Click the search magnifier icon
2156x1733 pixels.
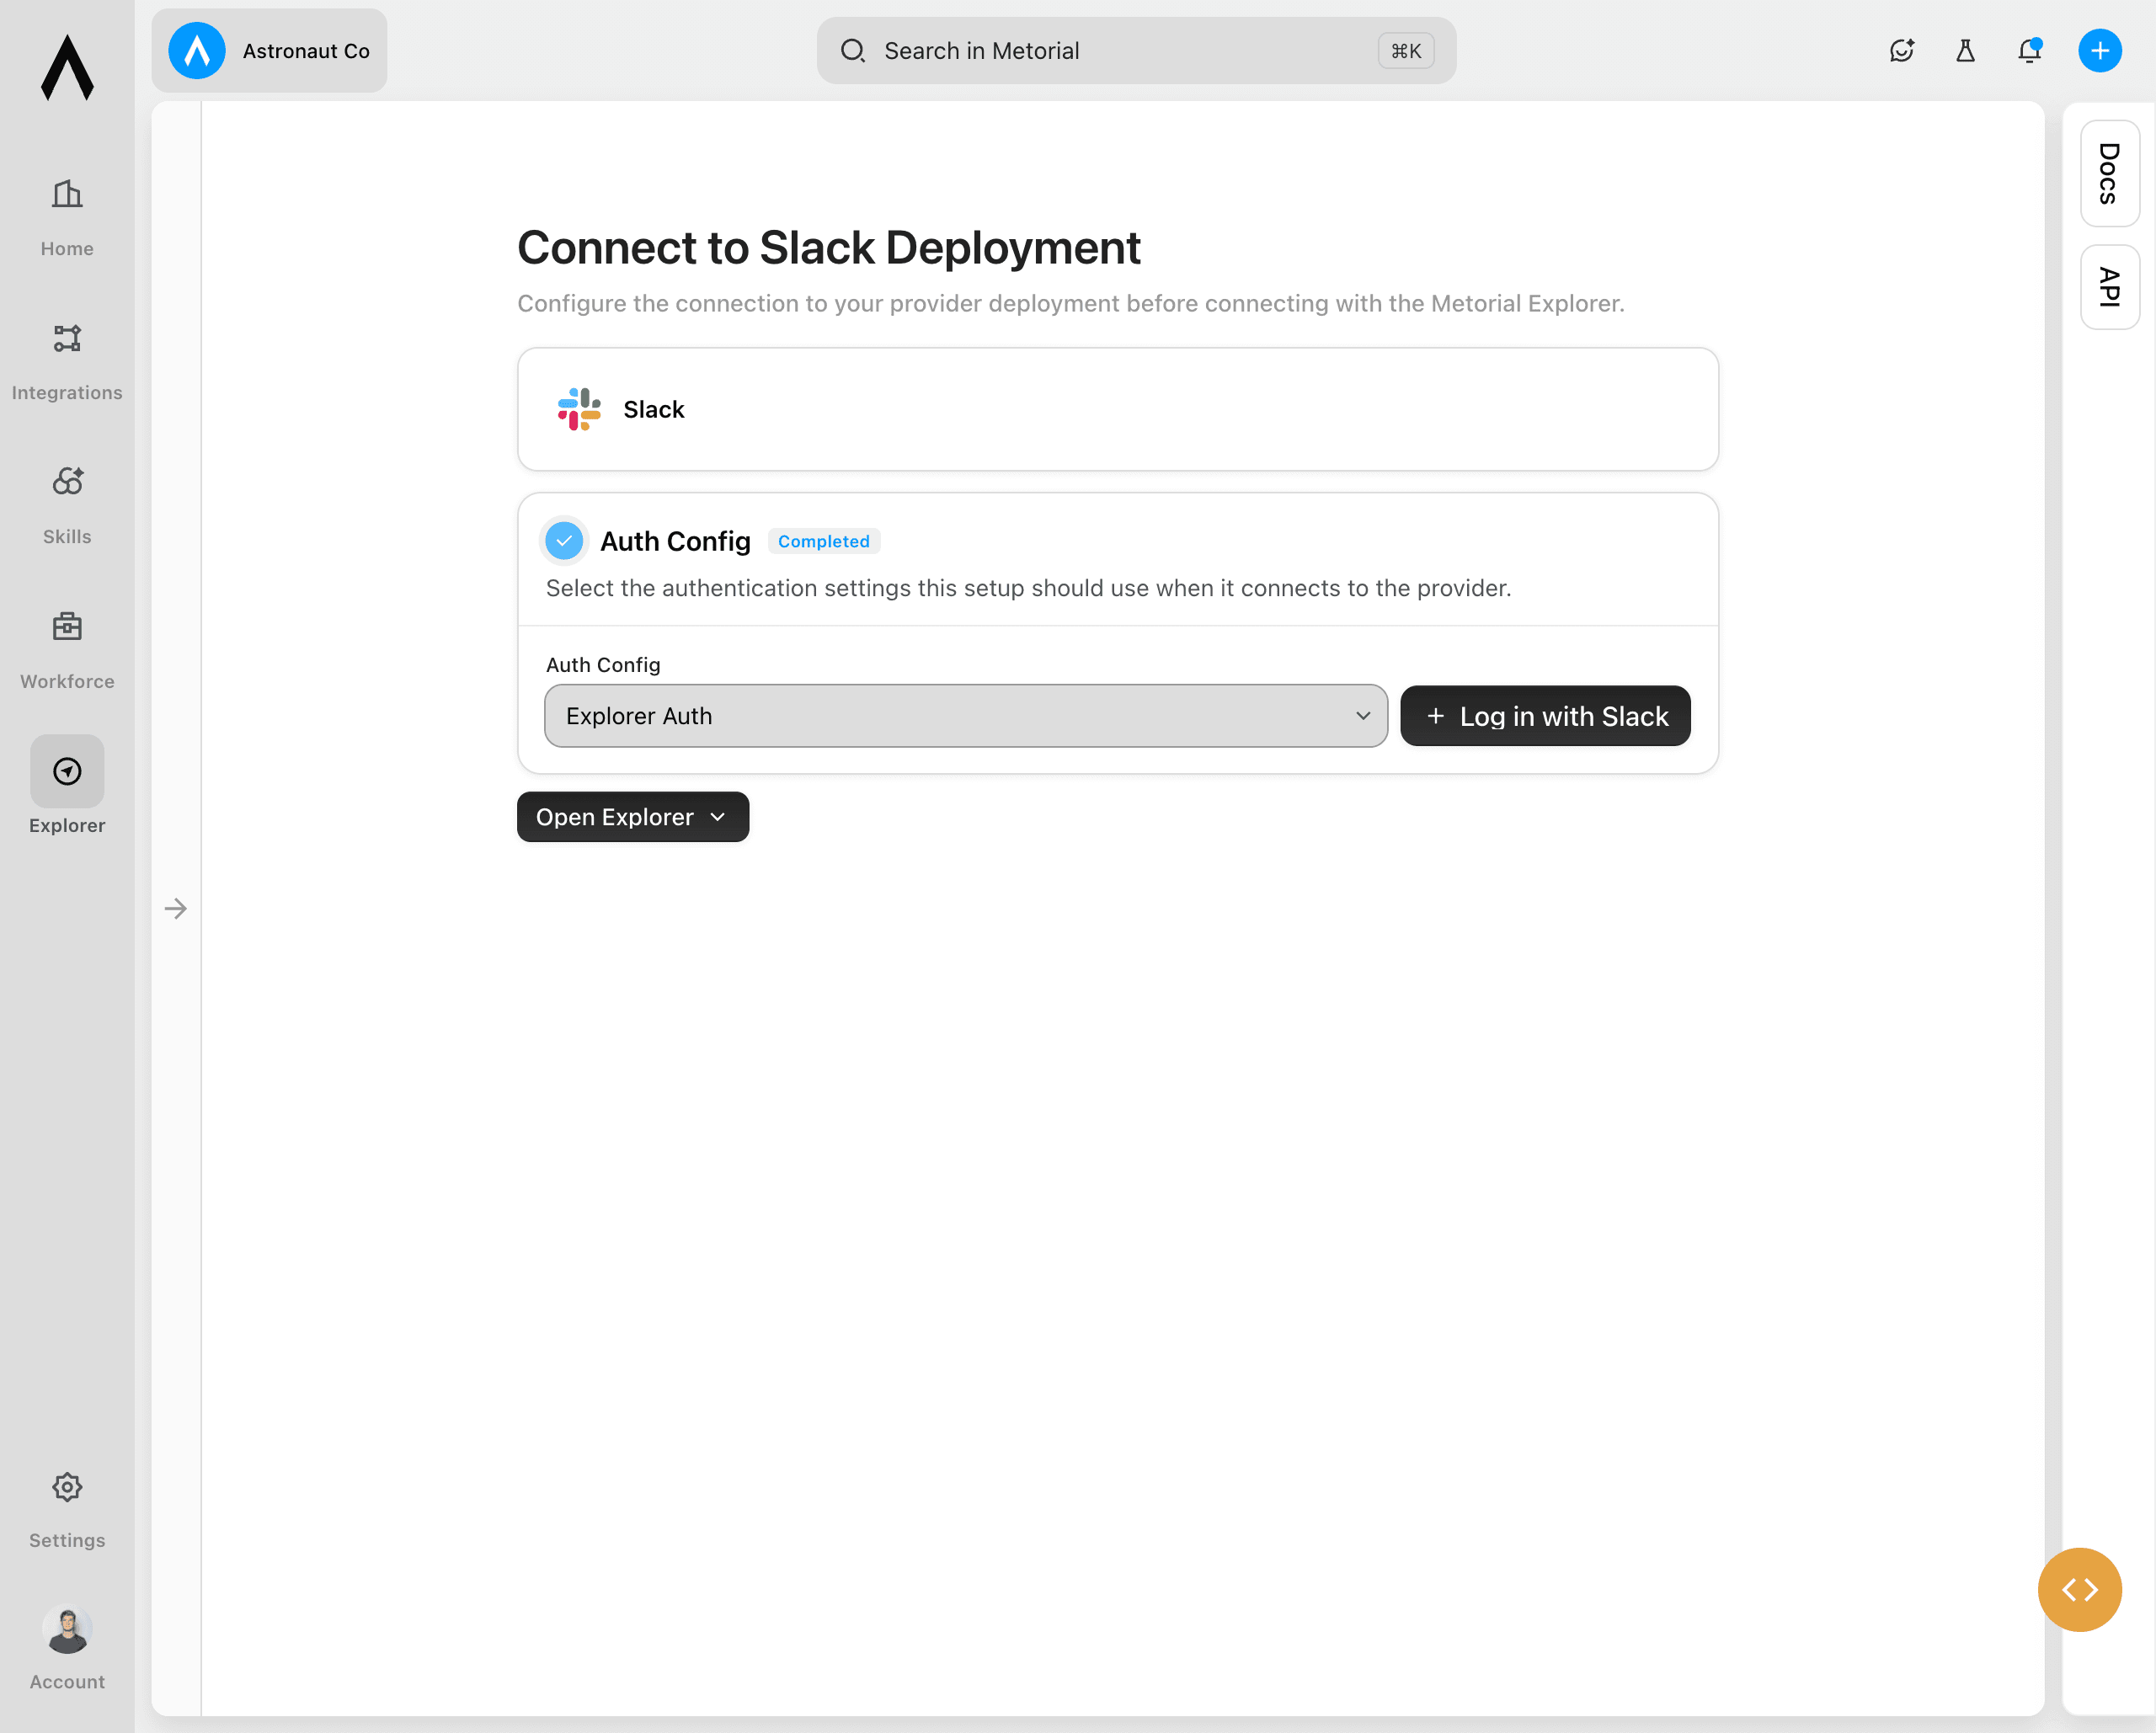click(852, 51)
